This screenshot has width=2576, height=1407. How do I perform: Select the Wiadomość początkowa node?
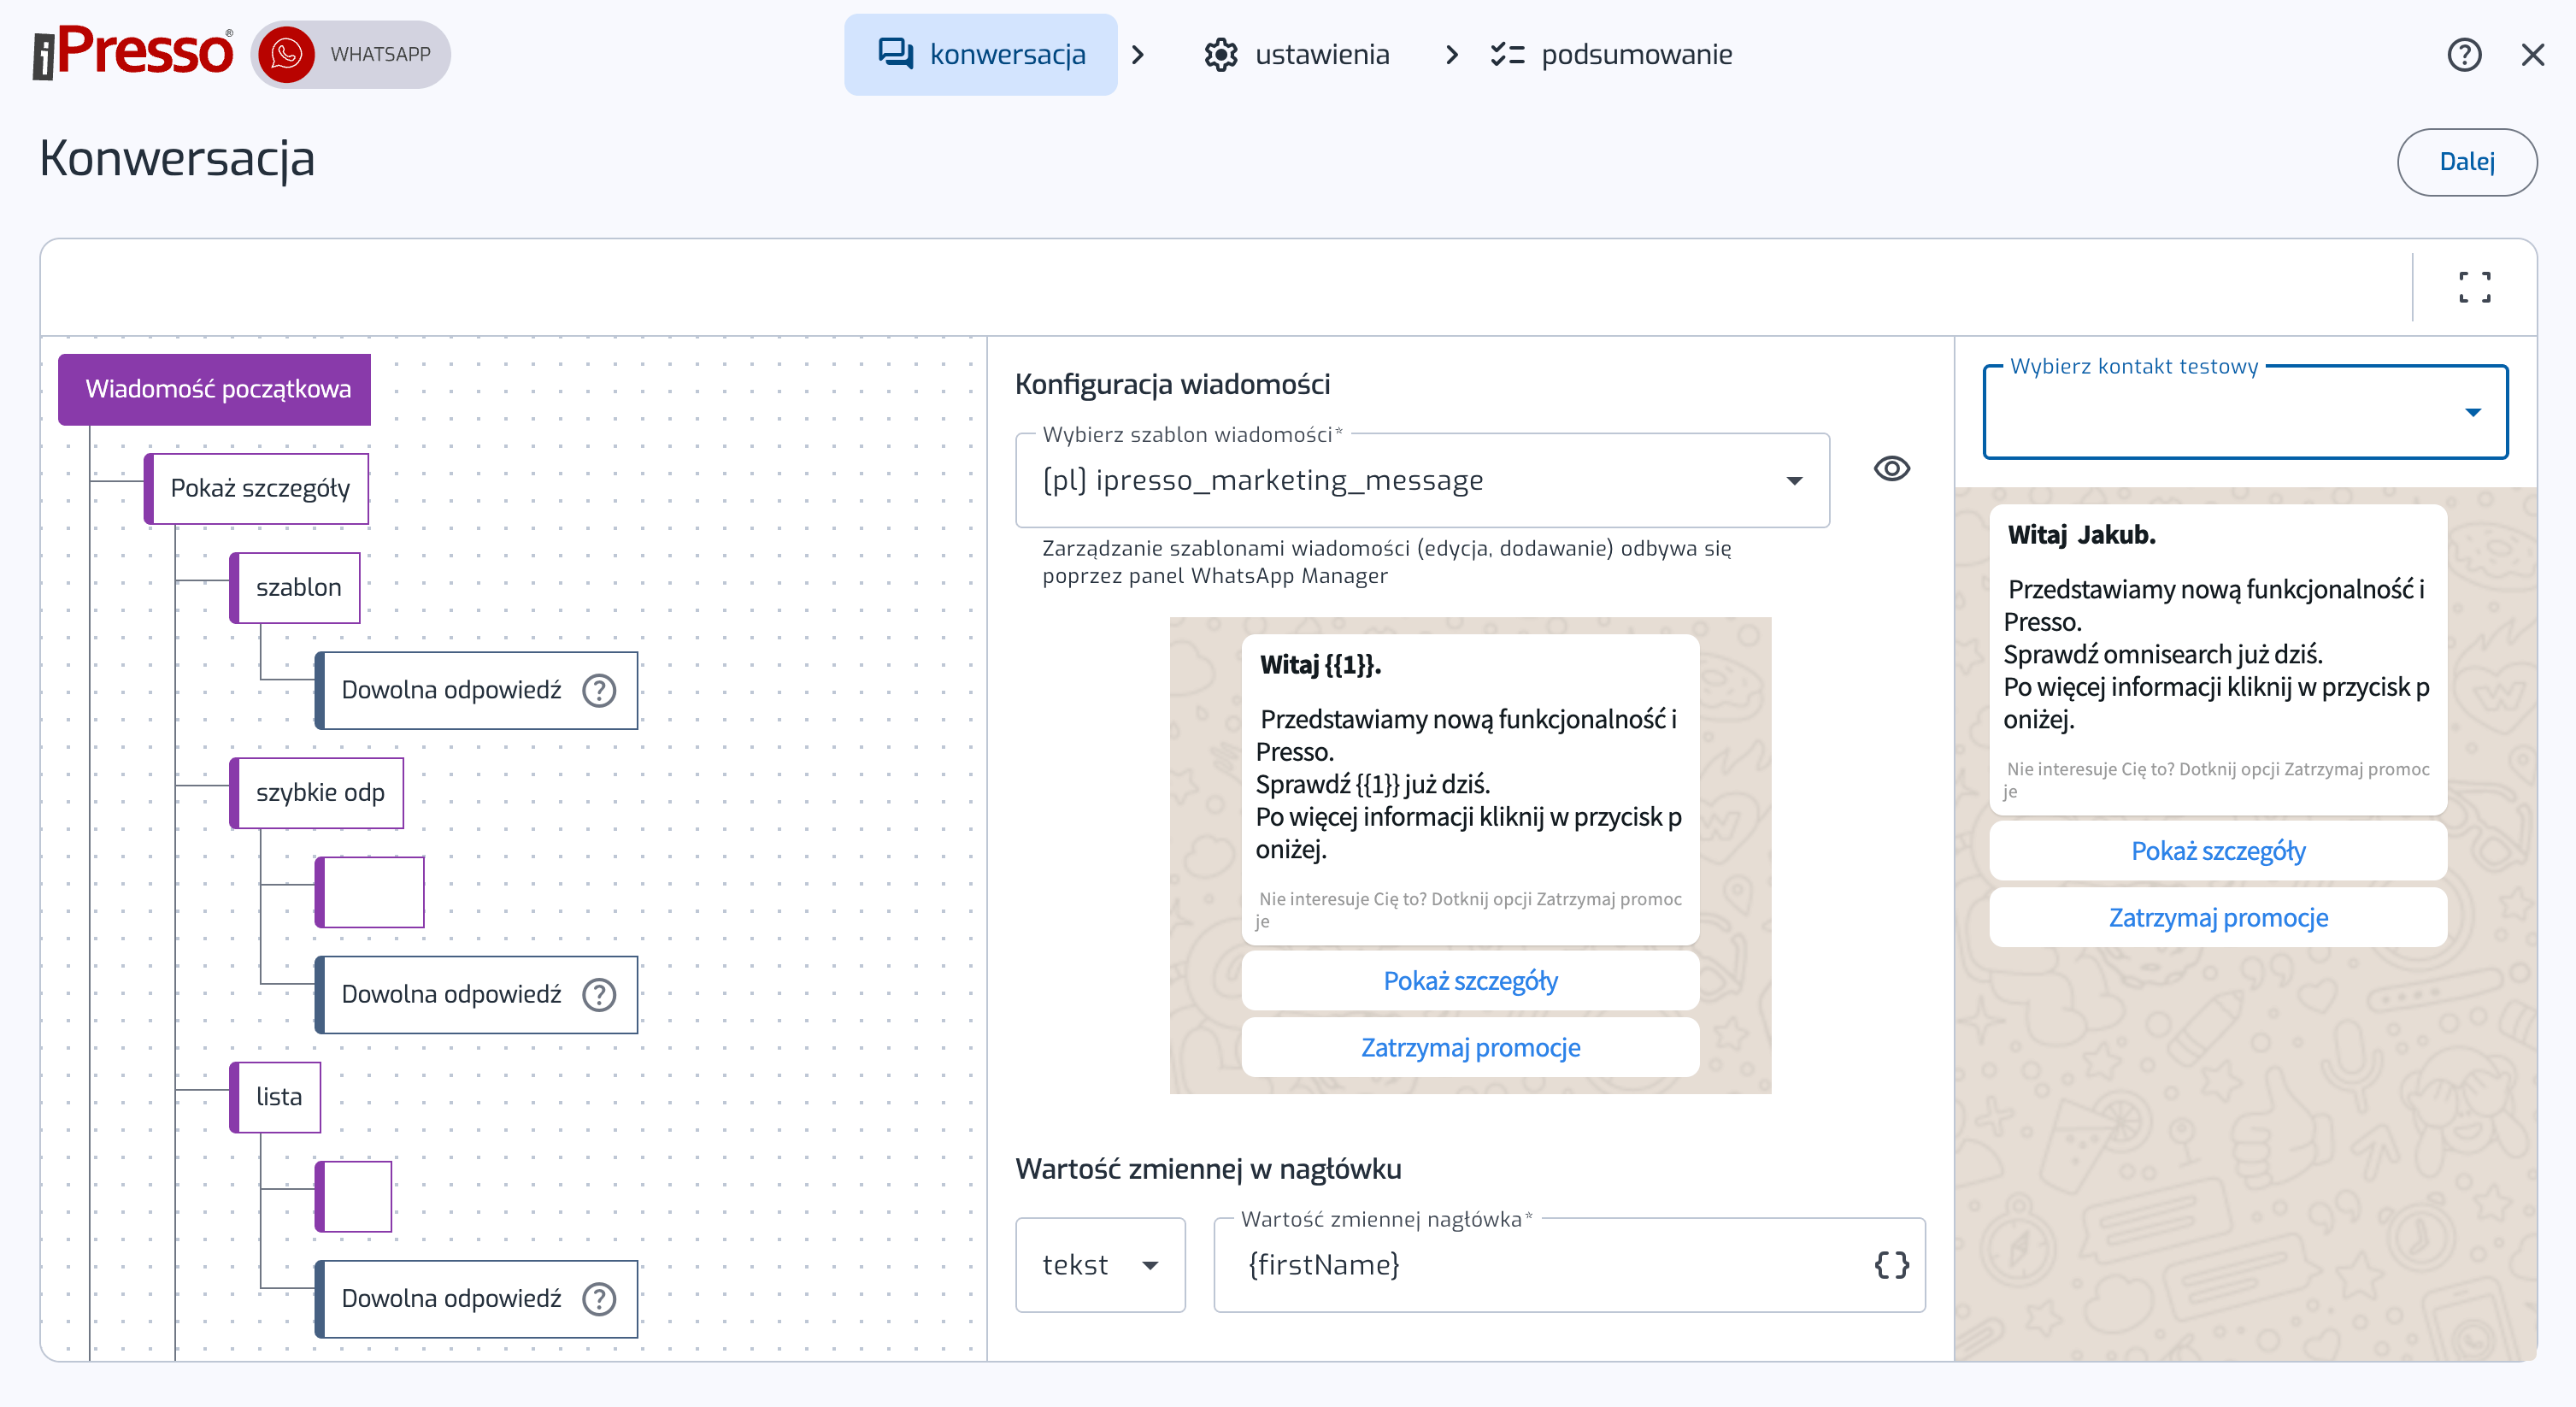(x=217, y=389)
